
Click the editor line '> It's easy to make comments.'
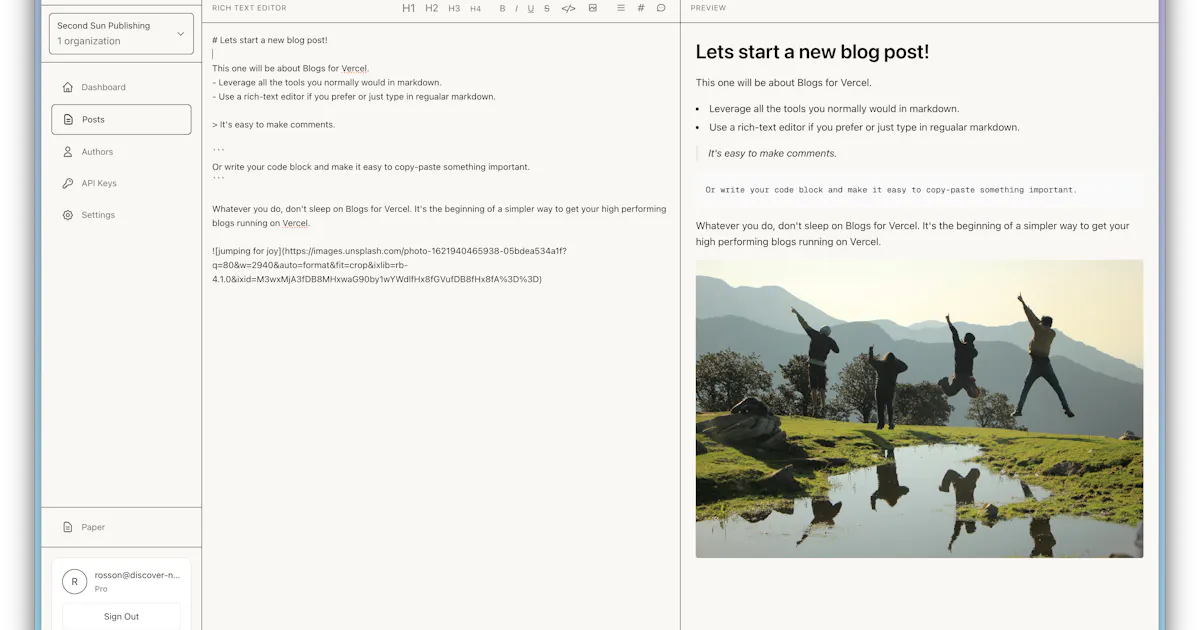click(x=274, y=125)
